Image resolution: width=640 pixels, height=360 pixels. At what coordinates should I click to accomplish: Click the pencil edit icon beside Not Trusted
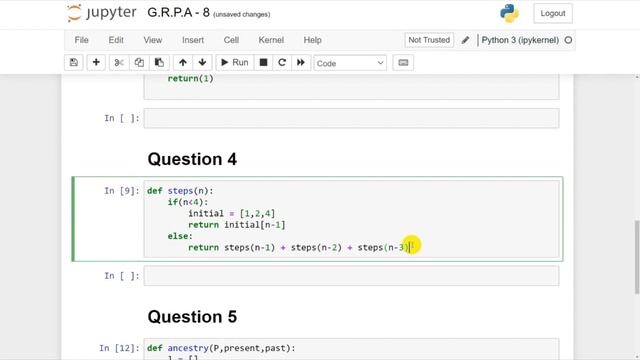(x=465, y=40)
